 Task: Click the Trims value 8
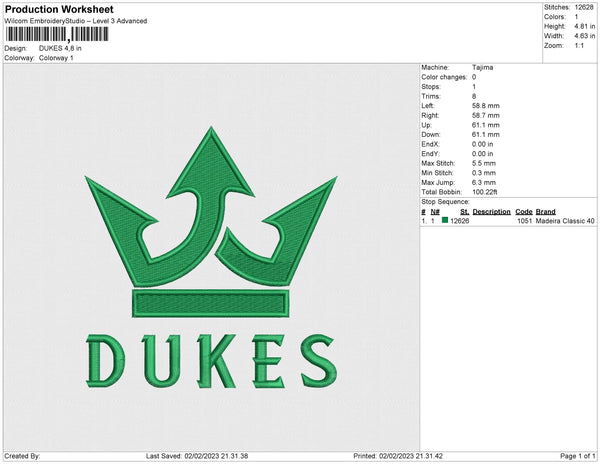pos(474,96)
